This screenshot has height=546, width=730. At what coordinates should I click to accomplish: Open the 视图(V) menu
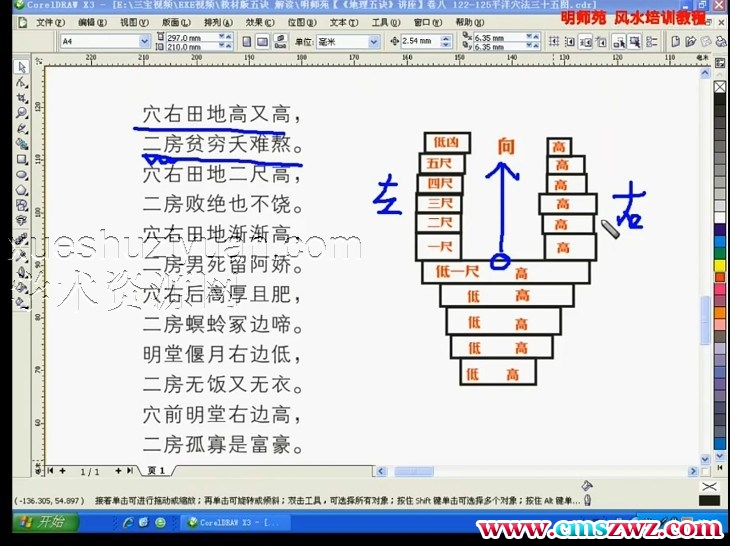pyautogui.click(x=134, y=22)
